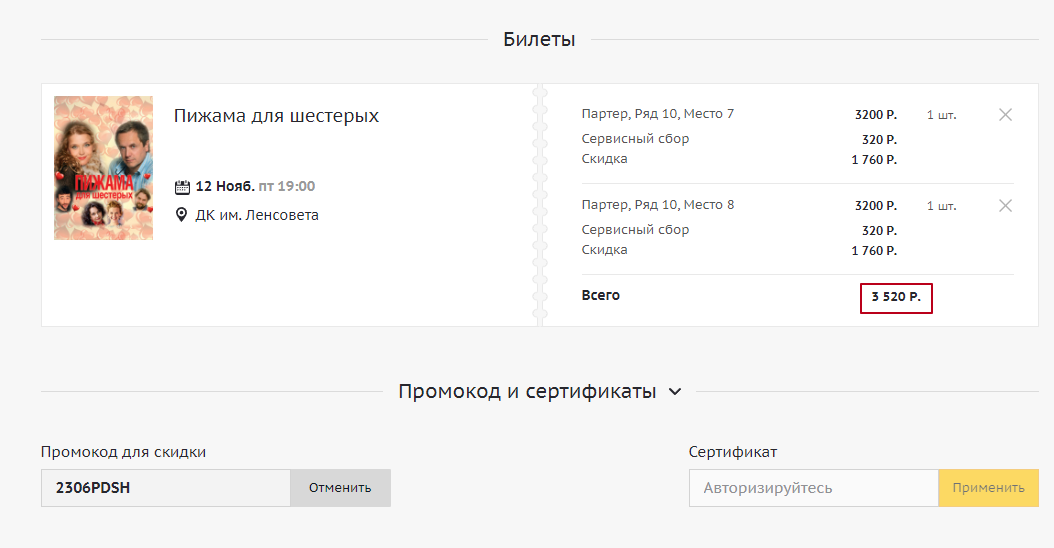
Task: Click the venue ДК им. Ленсовета
Action: click(x=257, y=215)
